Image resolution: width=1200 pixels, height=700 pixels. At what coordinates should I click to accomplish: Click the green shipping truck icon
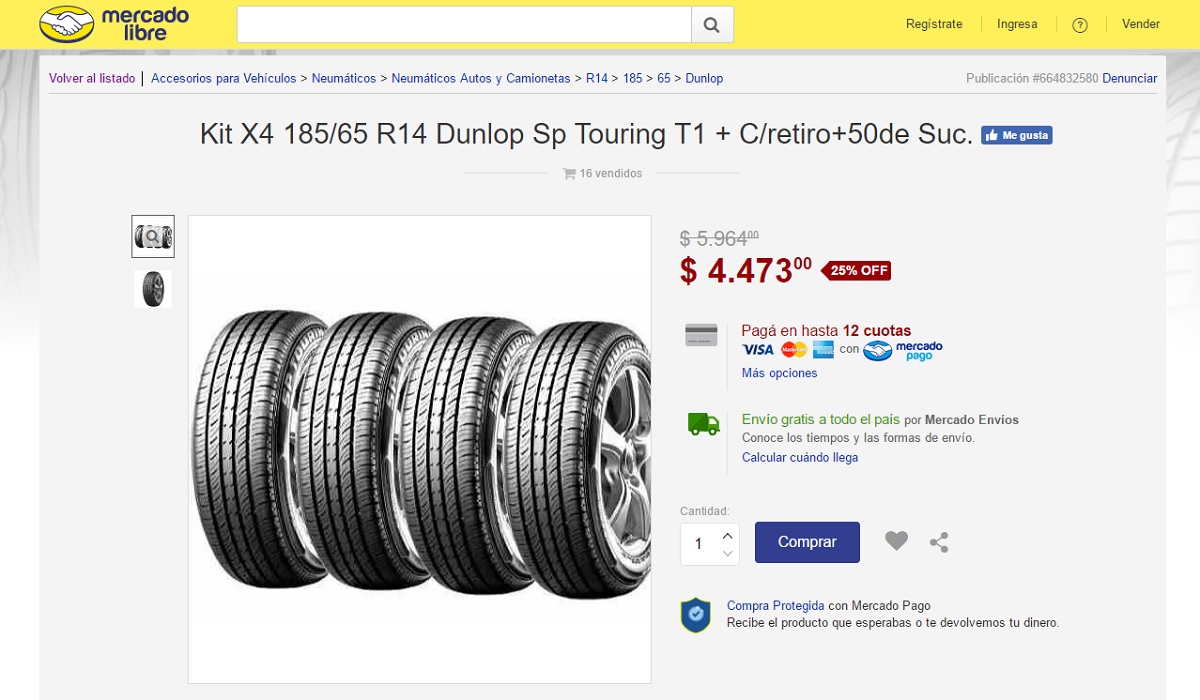(703, 424)
